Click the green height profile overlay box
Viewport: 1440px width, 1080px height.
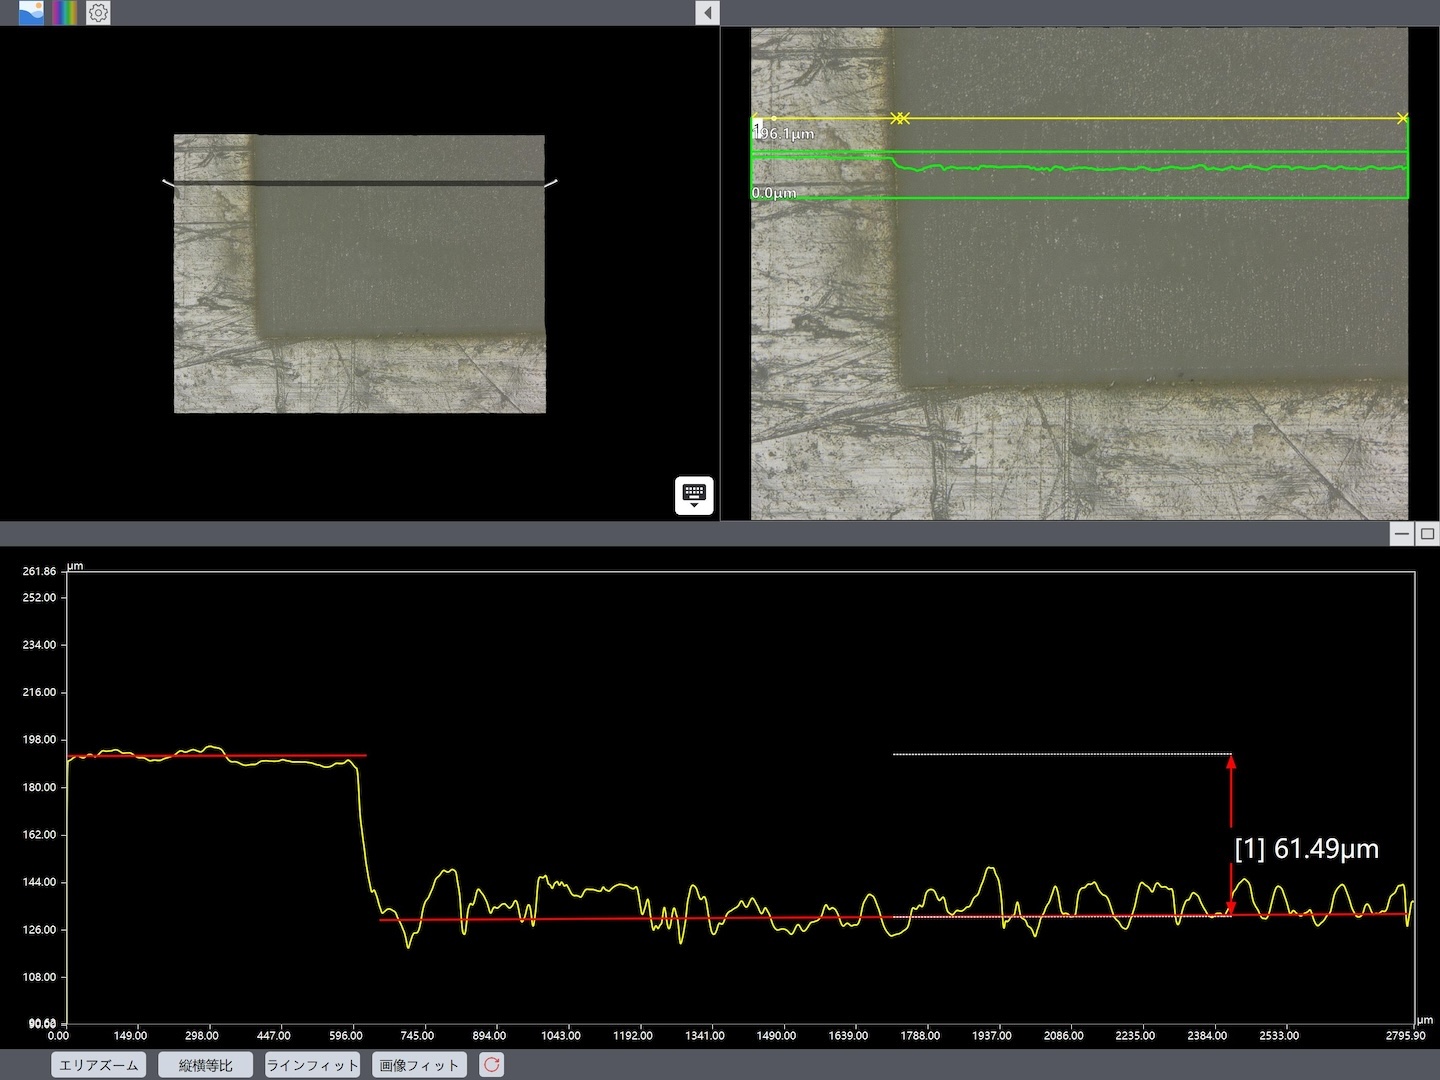[x=1080, y=175]
